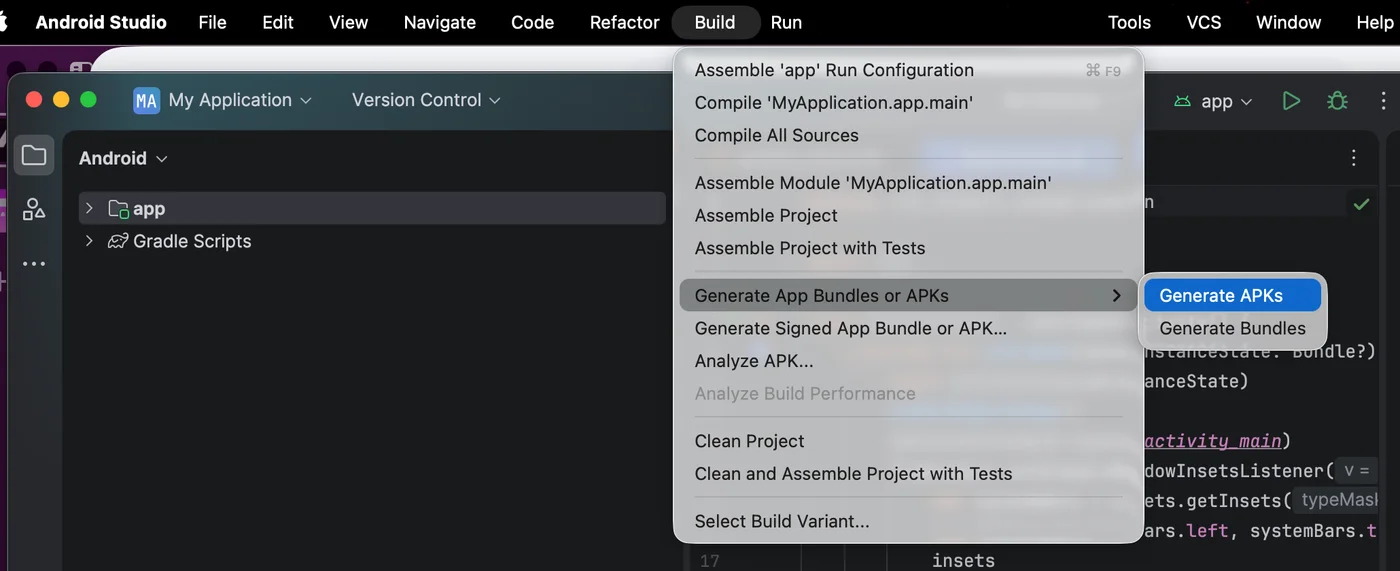
Task: Open the app run configuration dropdown
Action: coord(1213,101)
